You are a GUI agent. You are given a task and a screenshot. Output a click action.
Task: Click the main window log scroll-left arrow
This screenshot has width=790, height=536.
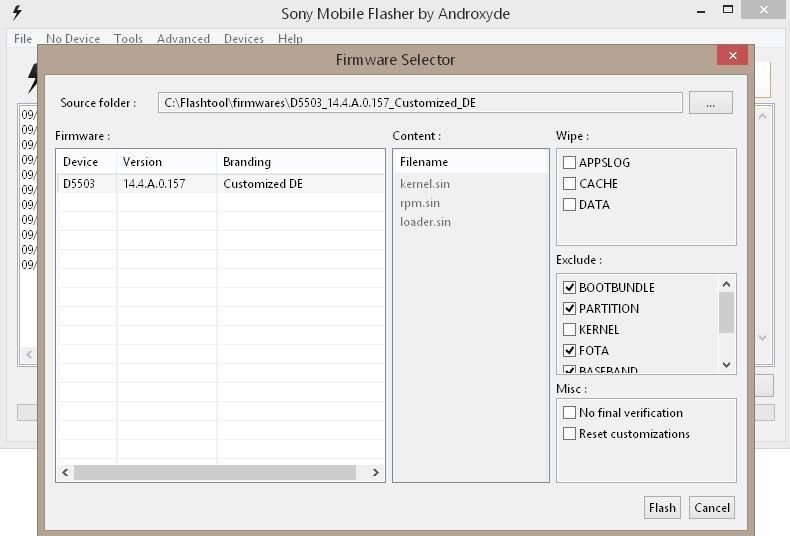tap(29, 355)
